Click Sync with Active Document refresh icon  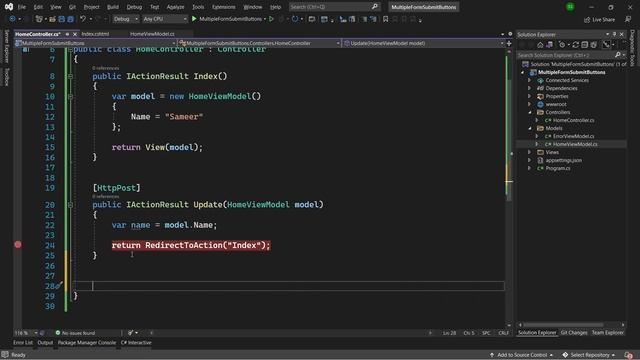pyautogui.click(x=576, y=45)
